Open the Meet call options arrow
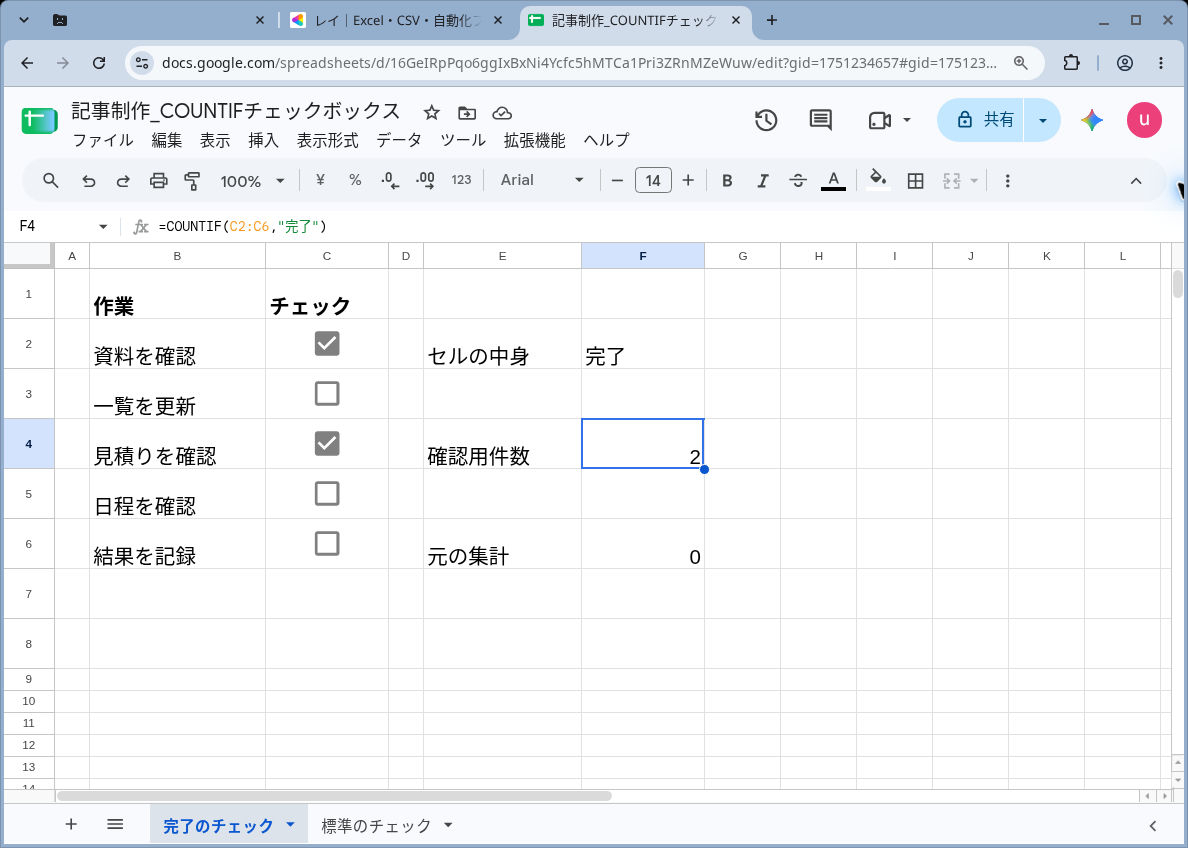 [x=907, y=120]
